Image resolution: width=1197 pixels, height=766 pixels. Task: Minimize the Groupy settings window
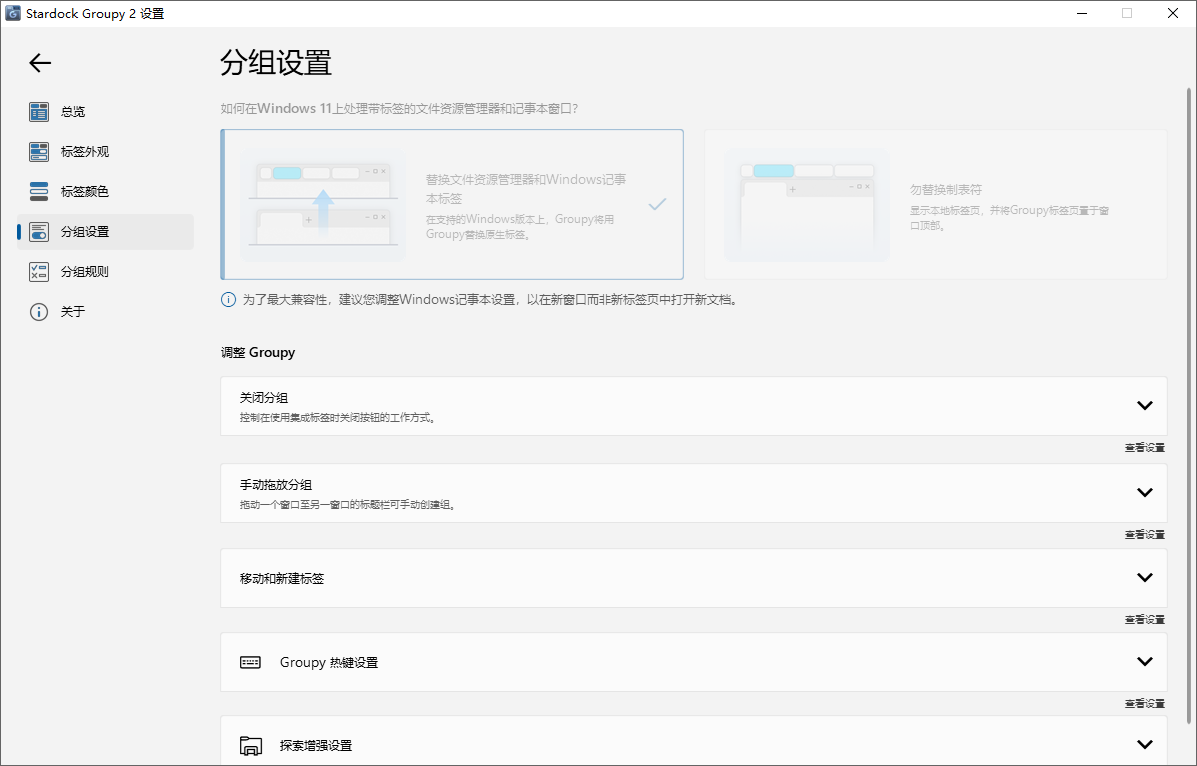(1082, 13)
